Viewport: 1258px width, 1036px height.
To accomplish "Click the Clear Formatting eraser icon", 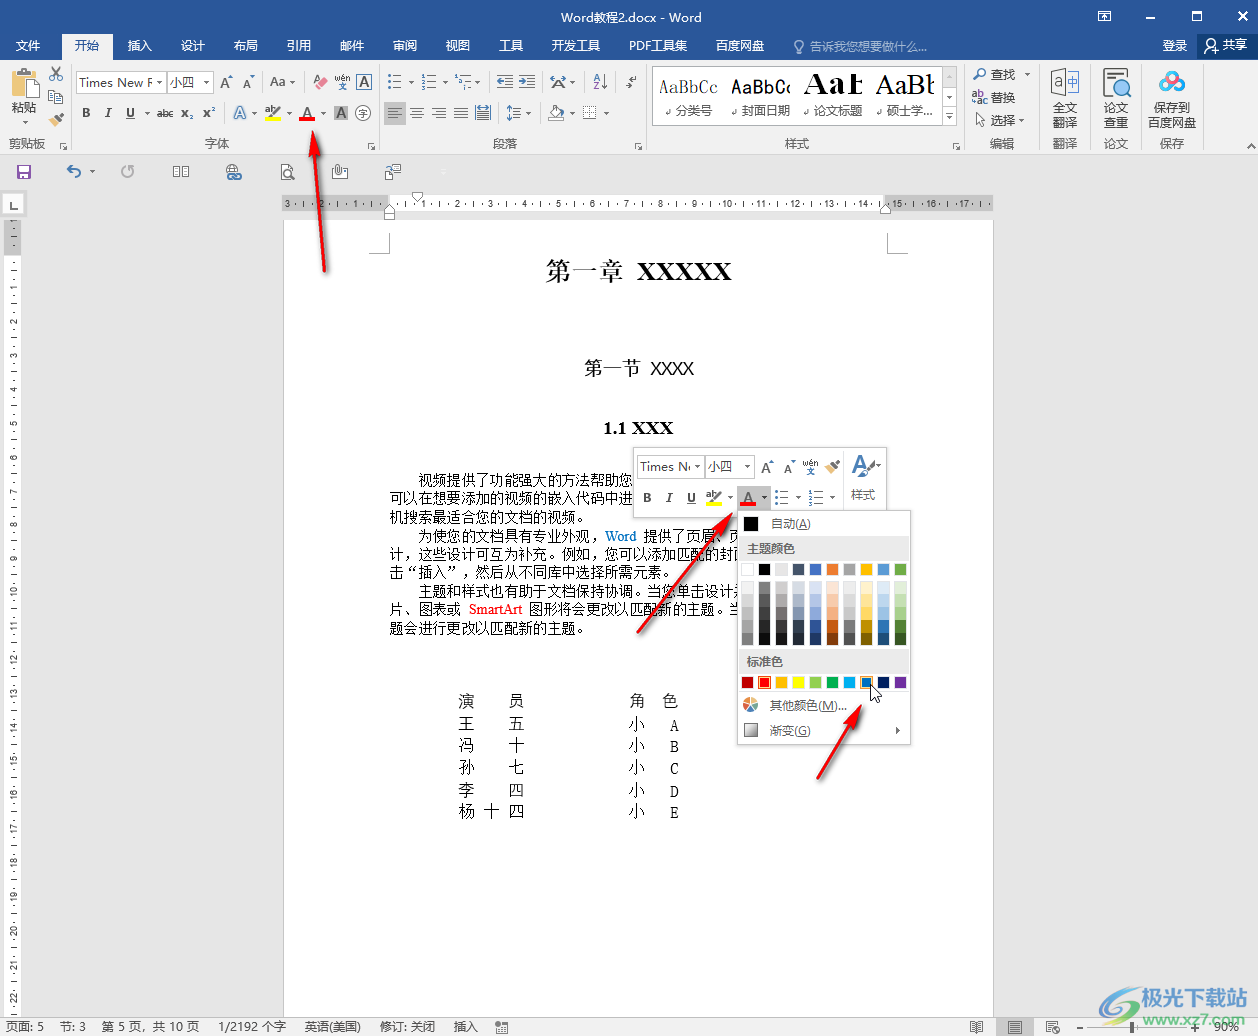I will click(320, 83).
